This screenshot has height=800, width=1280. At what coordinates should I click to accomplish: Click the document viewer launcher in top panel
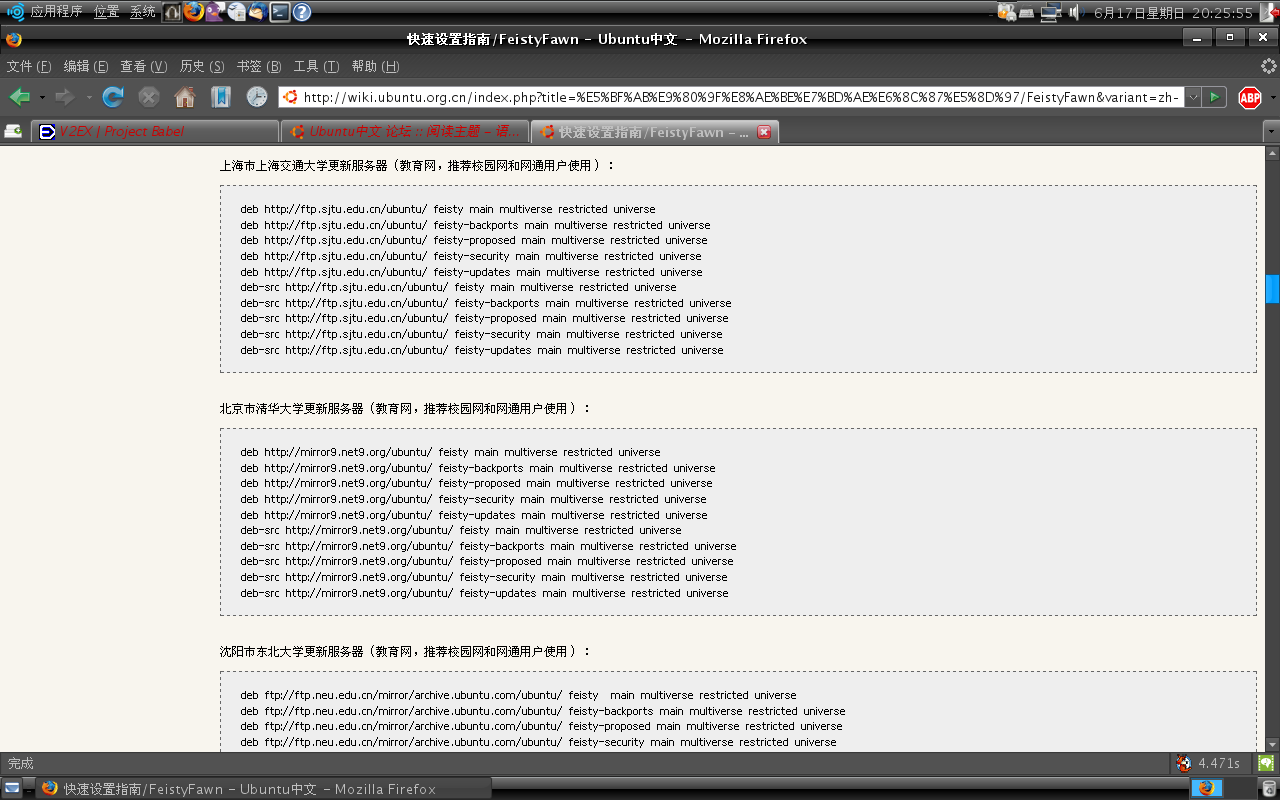coord(237,12)
